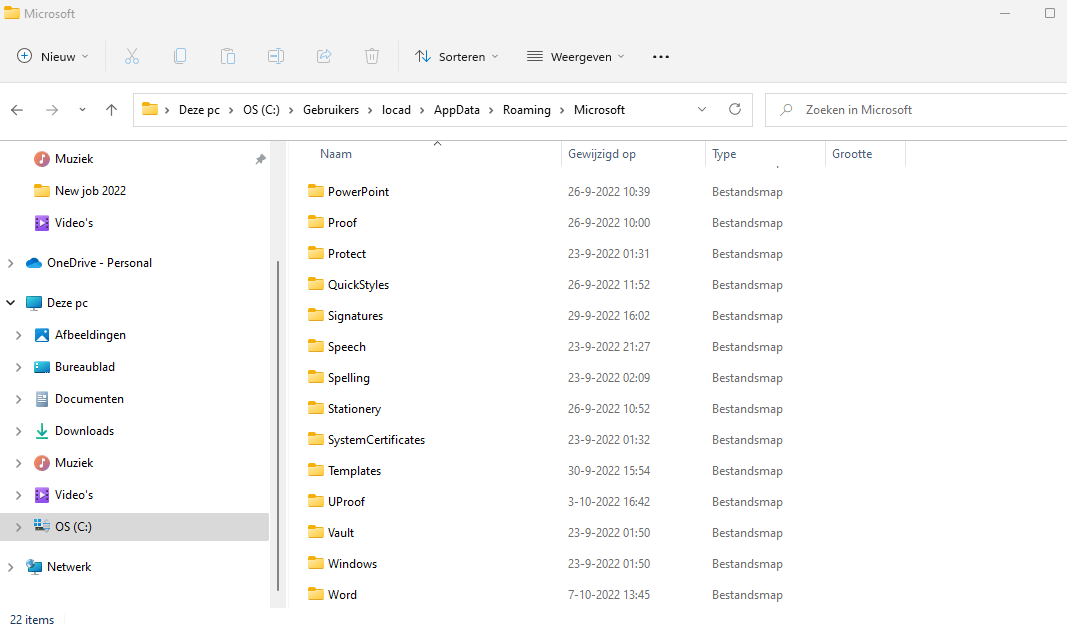Expand the Netwerk tree node
The height and width of the screenshot is (625, 1067).
(10, 567)
